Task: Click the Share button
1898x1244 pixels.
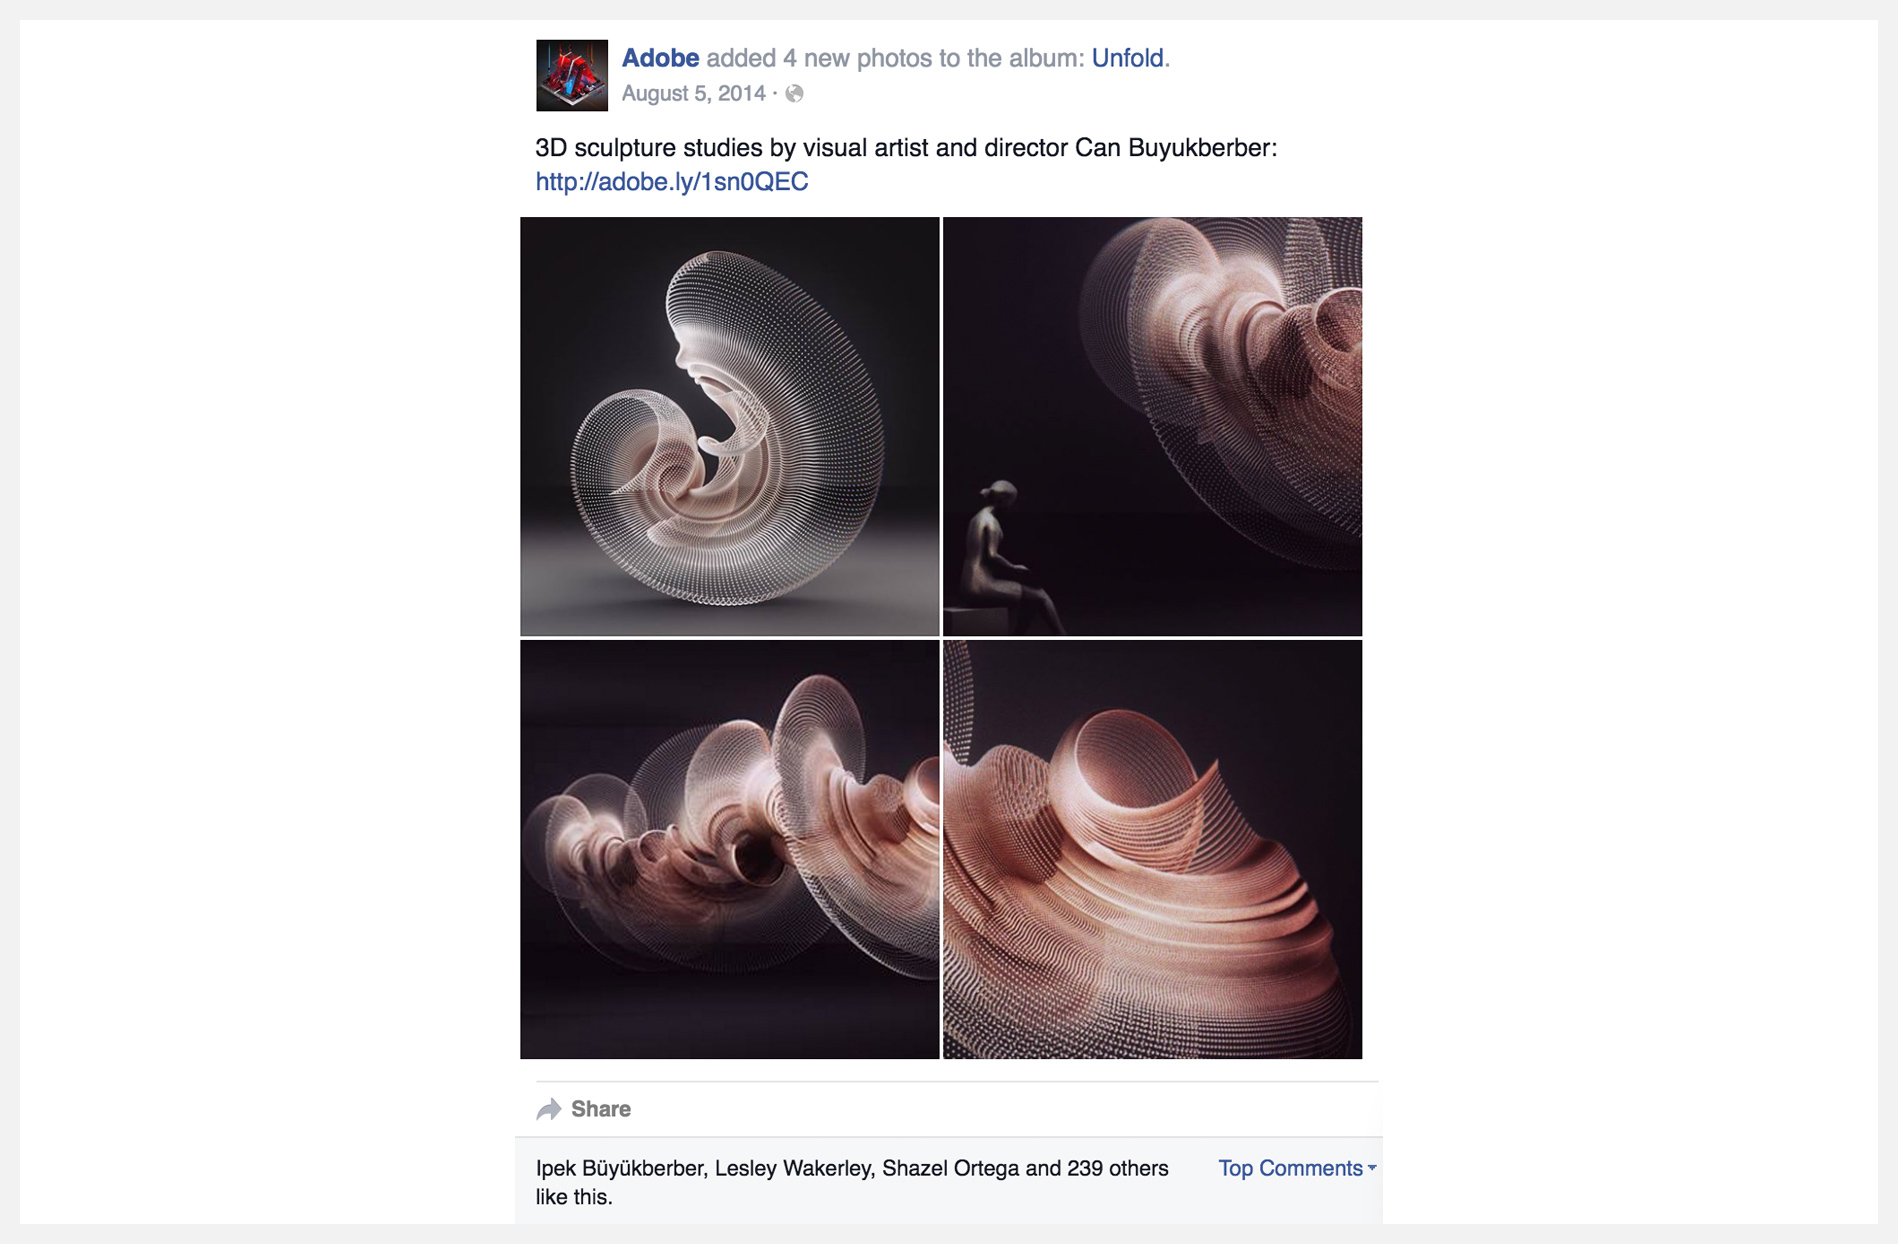Action: point(584,1108)
